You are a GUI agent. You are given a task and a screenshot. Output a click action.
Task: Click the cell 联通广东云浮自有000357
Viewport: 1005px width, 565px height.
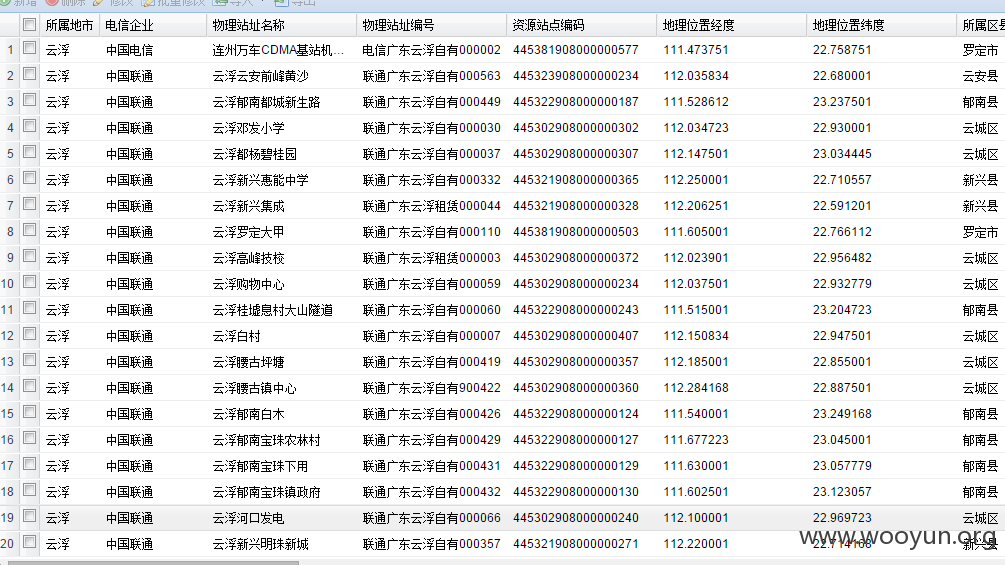[x=431, y=544]
